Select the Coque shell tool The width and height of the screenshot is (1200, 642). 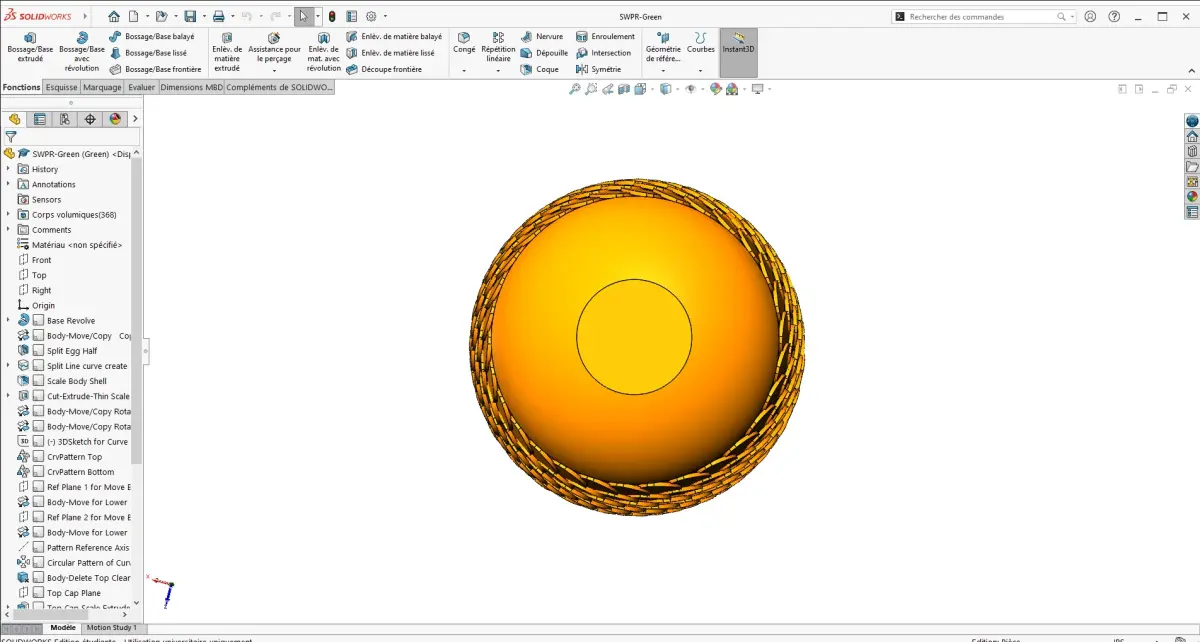coord(540,69)
